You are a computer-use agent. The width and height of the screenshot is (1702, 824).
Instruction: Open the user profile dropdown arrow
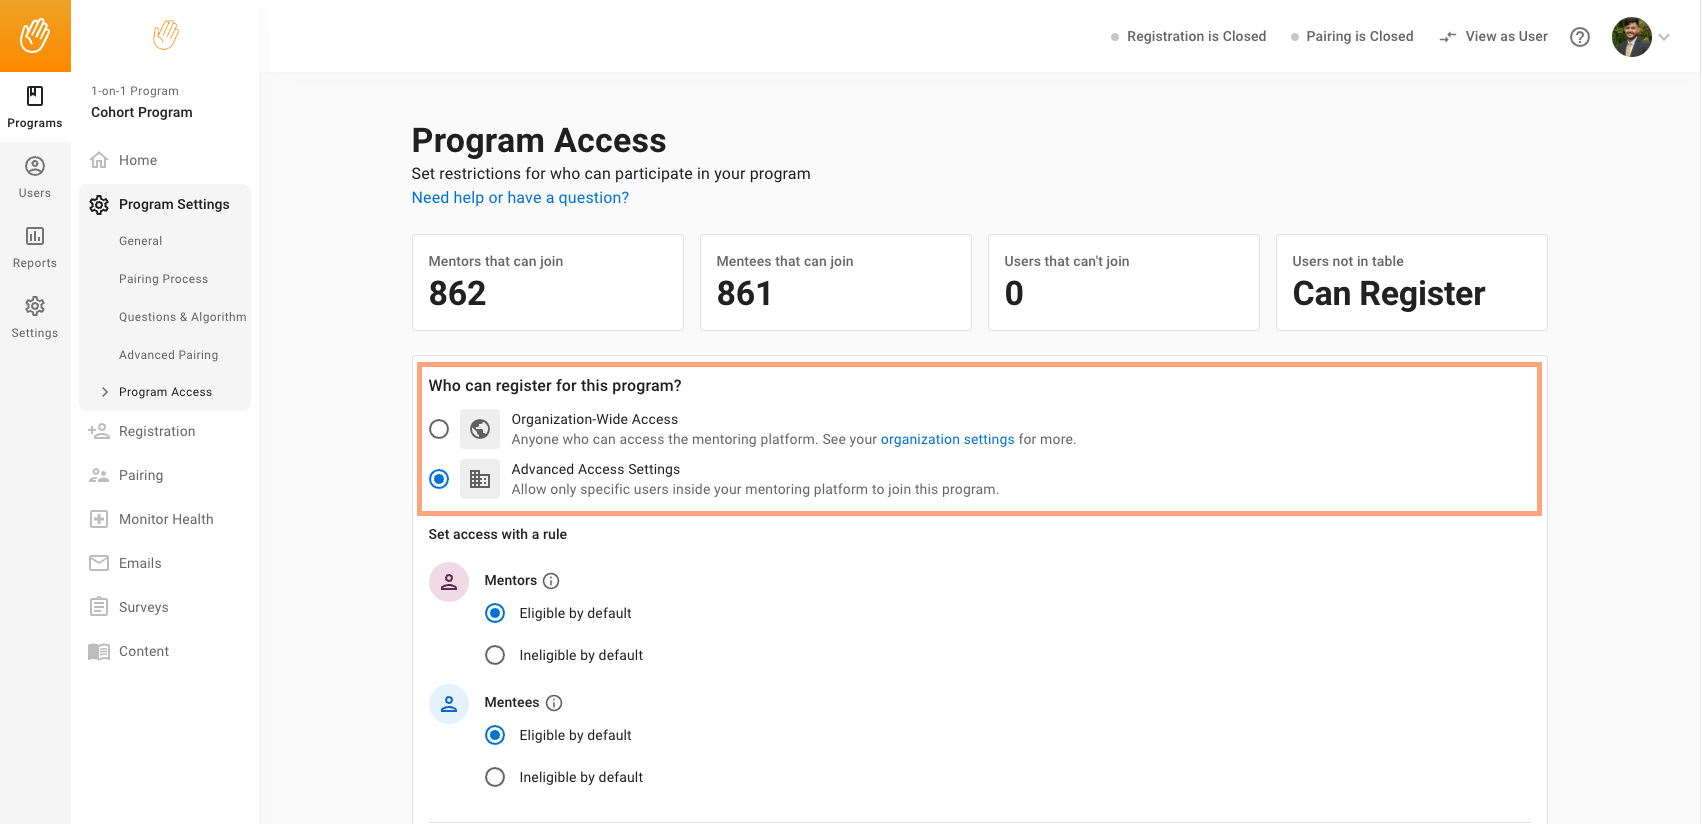click(x=1664, y=37)
